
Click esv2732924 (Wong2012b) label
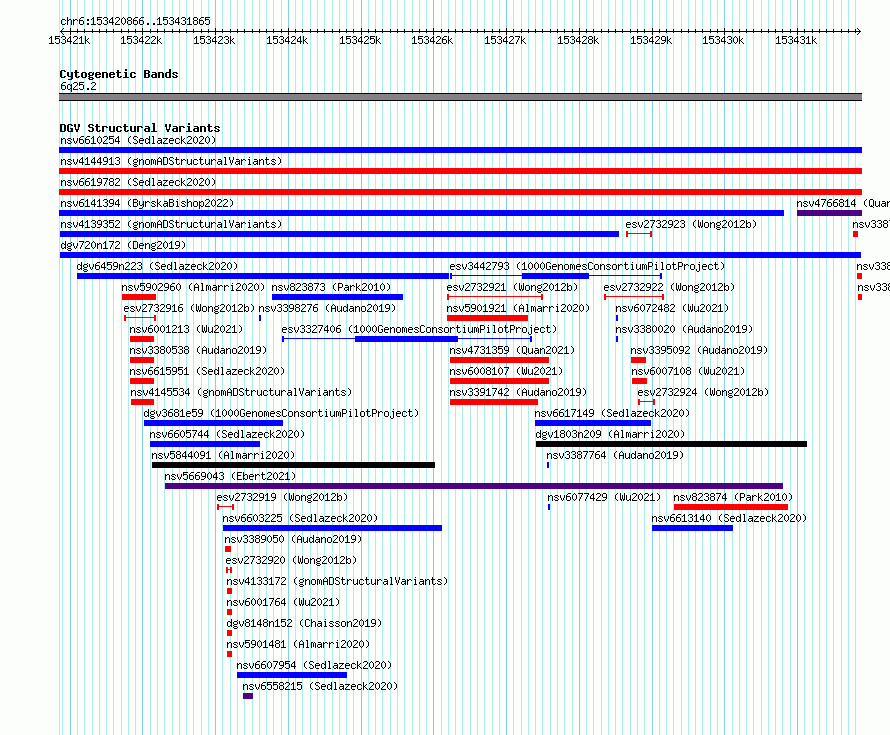703,392
